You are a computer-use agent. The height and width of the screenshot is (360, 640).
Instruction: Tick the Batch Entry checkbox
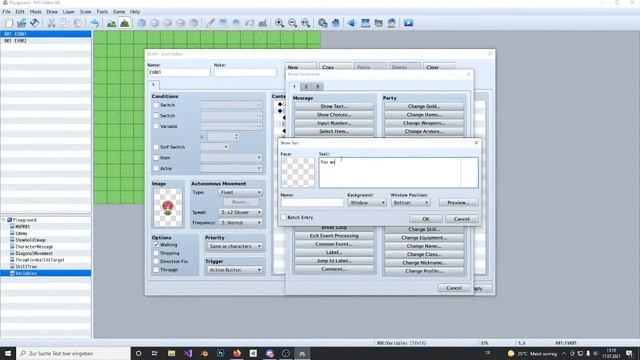tap(284, 217)
